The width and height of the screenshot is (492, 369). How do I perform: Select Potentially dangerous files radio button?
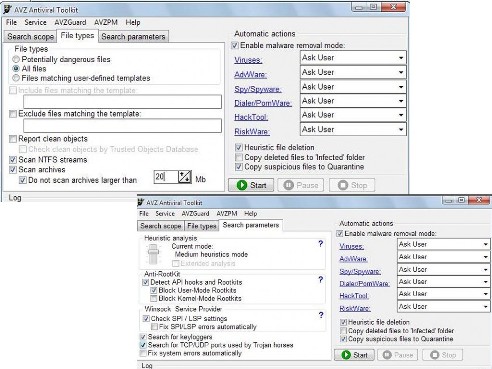pos(16,59)
